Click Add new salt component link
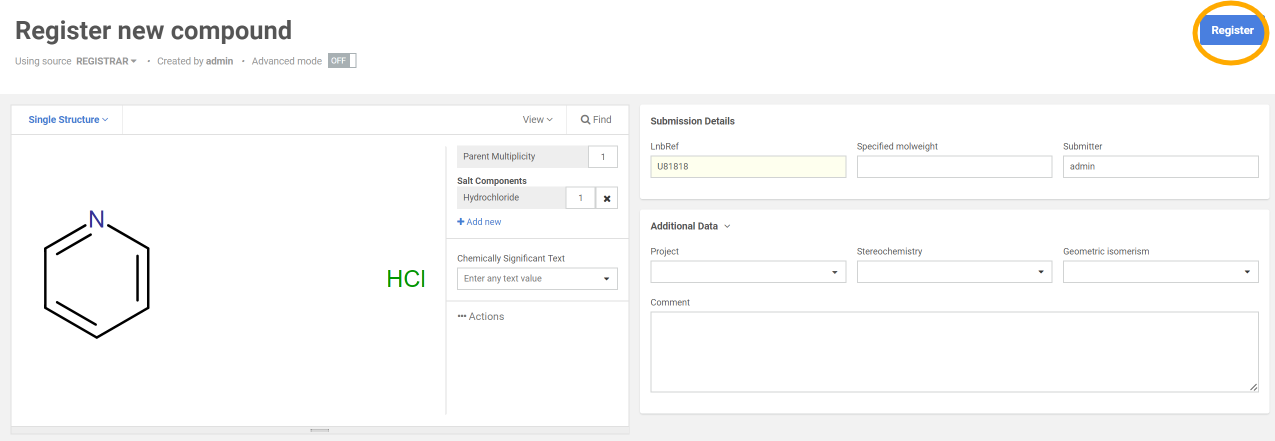 480,222
